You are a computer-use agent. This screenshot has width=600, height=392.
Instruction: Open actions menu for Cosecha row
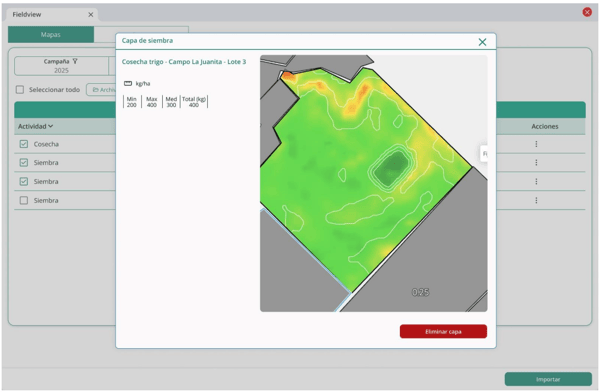(536, 144)
